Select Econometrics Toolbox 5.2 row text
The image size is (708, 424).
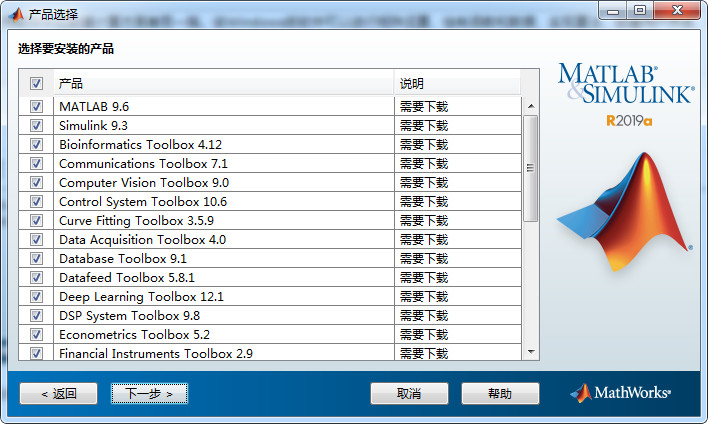[x=135, y=334]
